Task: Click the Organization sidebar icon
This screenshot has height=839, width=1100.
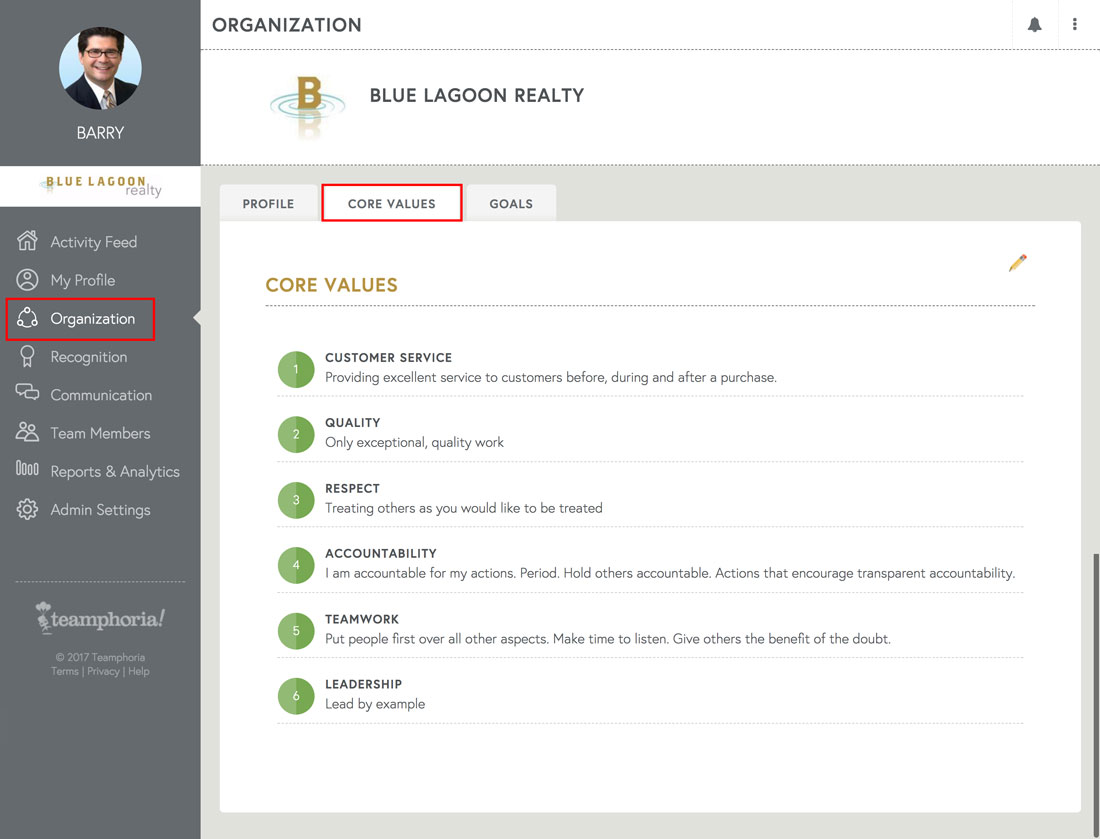Action: 27,318
